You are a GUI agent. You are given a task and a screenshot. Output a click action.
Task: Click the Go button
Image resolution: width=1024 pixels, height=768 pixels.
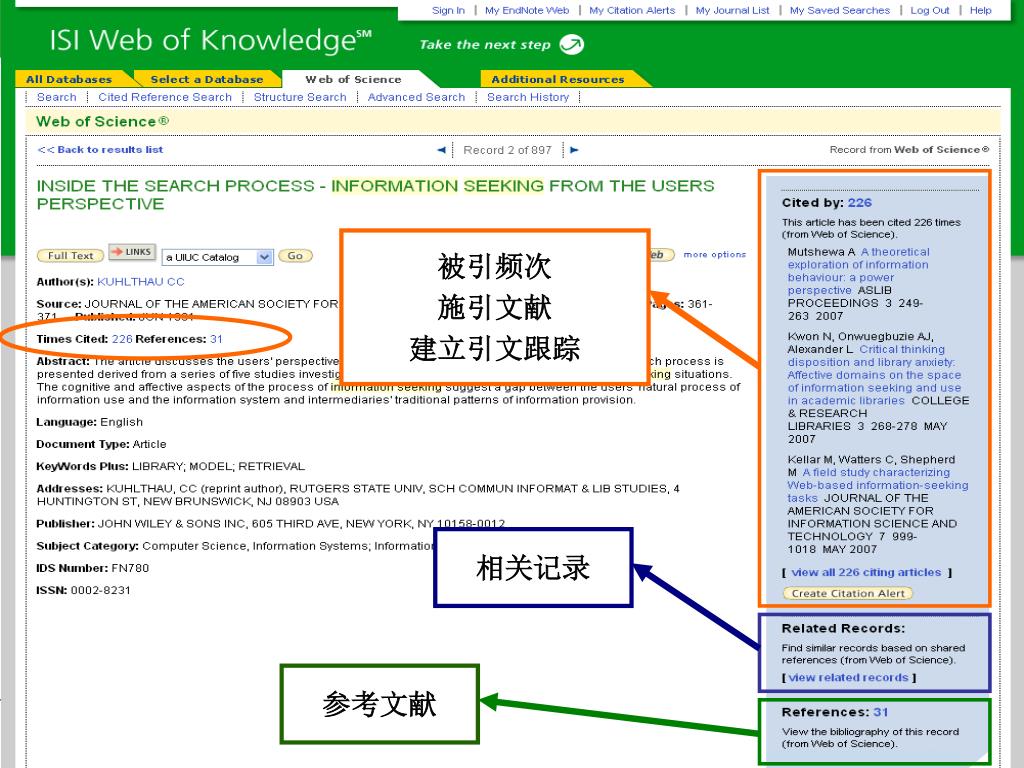[x=295, y=256]
